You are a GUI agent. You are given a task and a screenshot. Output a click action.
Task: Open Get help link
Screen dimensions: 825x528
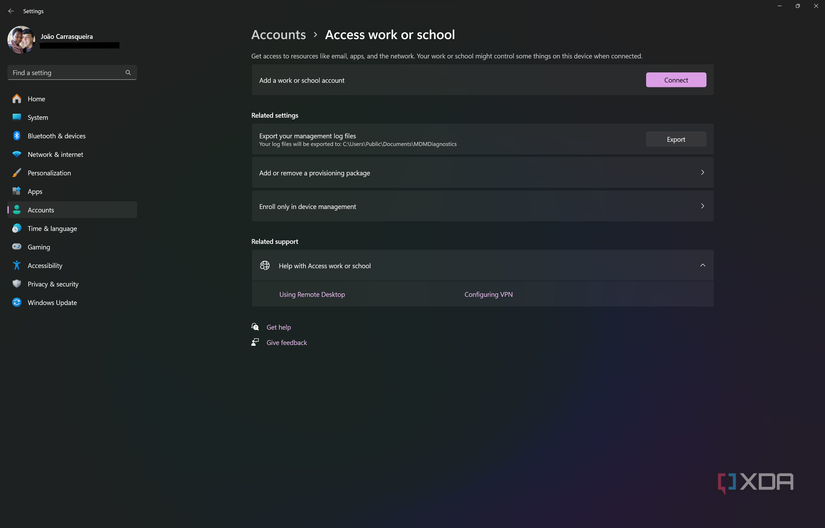(x=278, y=327)
